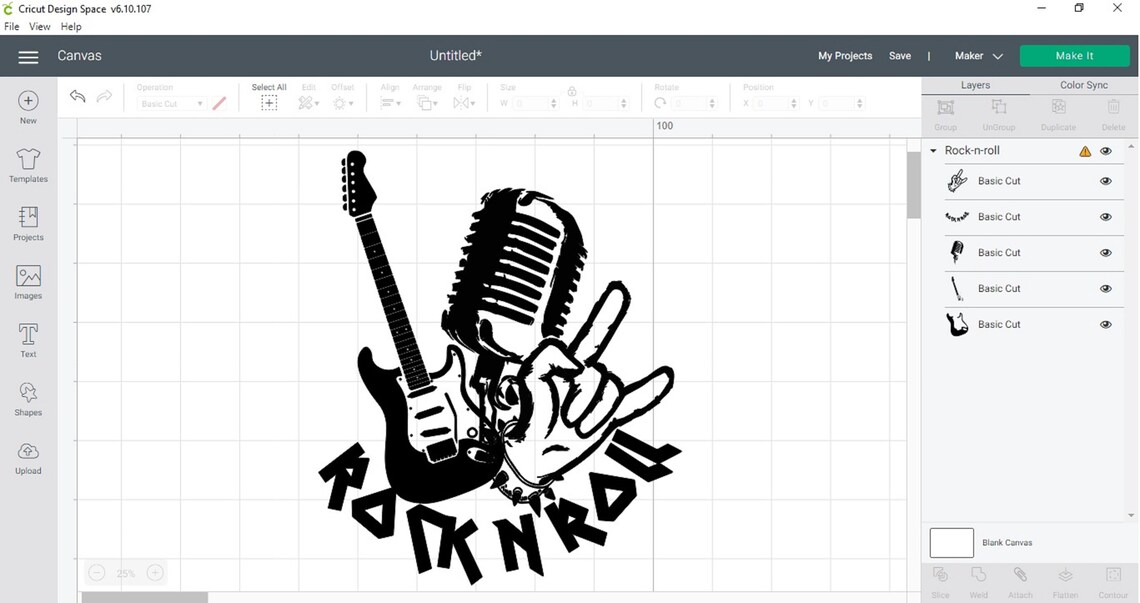
Task: Click Save in the top bar
Action: [x=899, y=56]
